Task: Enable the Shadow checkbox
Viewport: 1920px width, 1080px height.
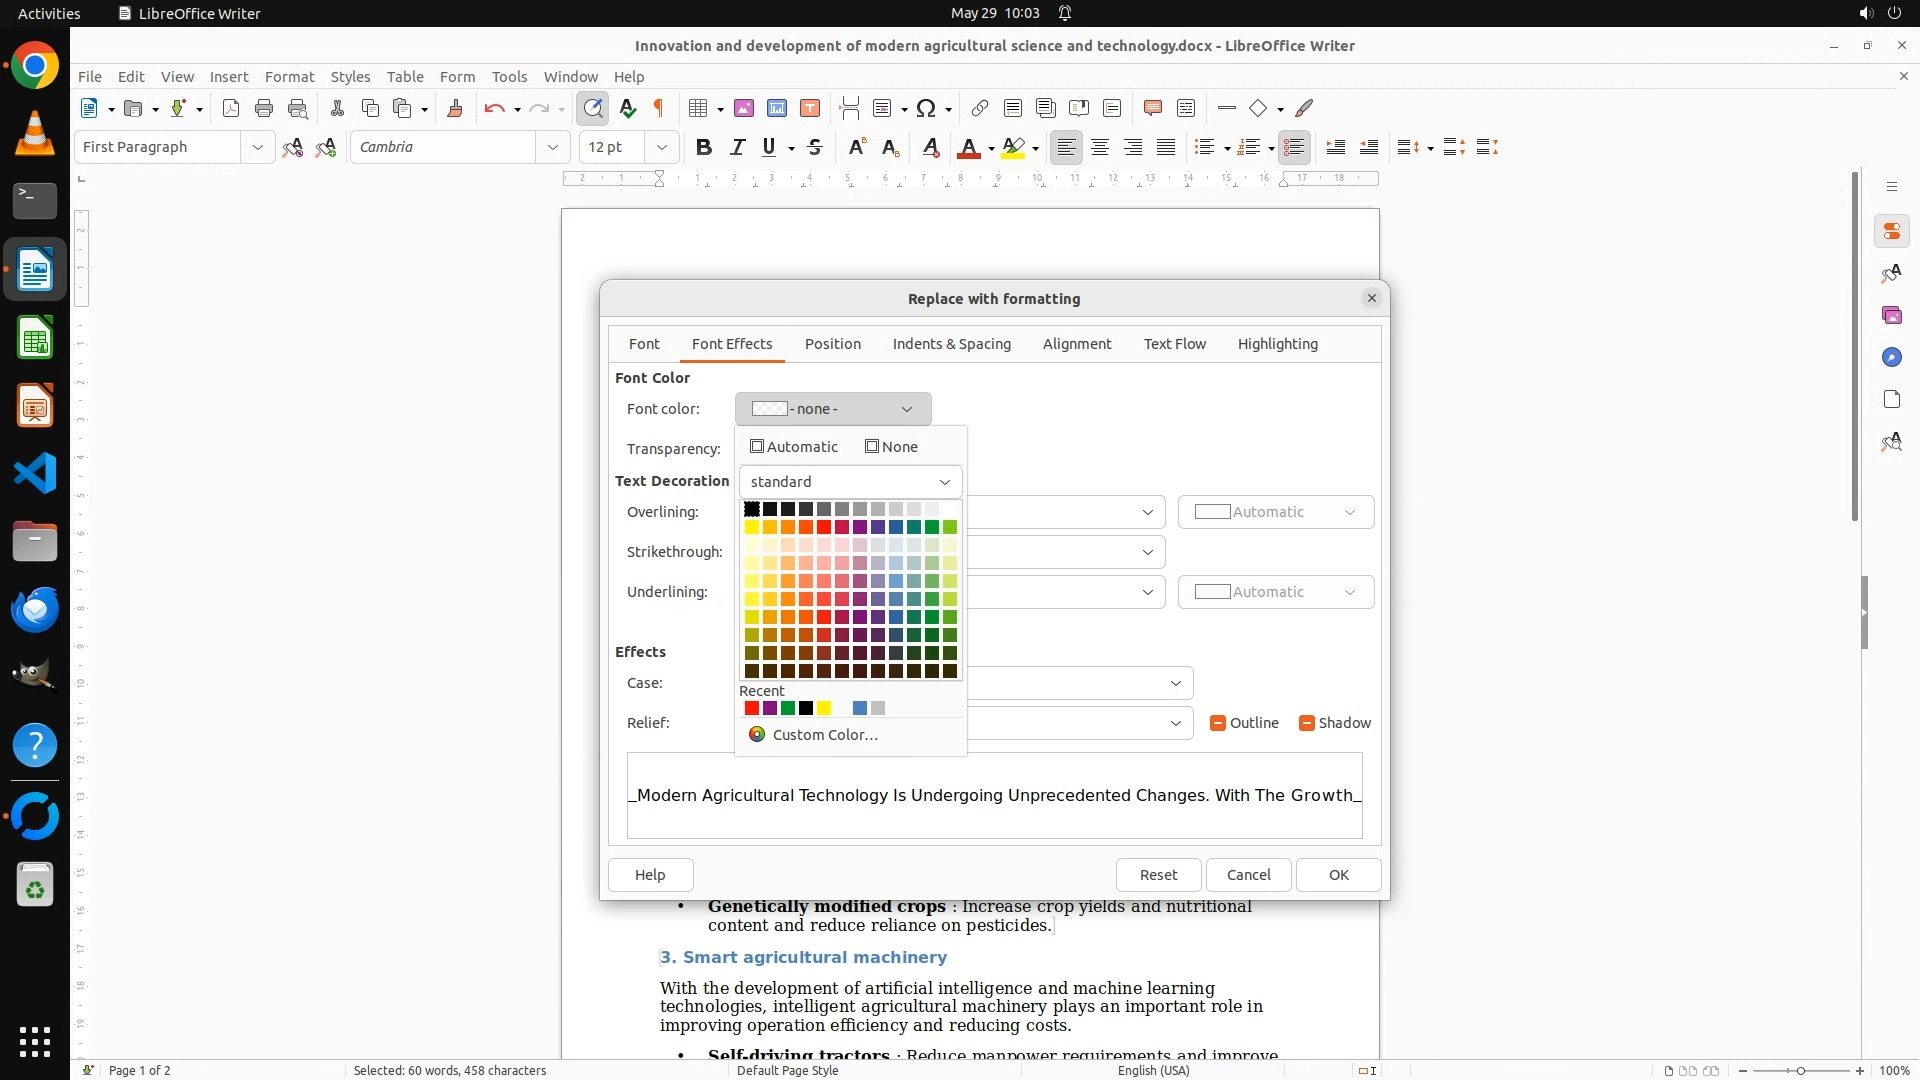Action: pyautogui.click(x=1306, y=723)
